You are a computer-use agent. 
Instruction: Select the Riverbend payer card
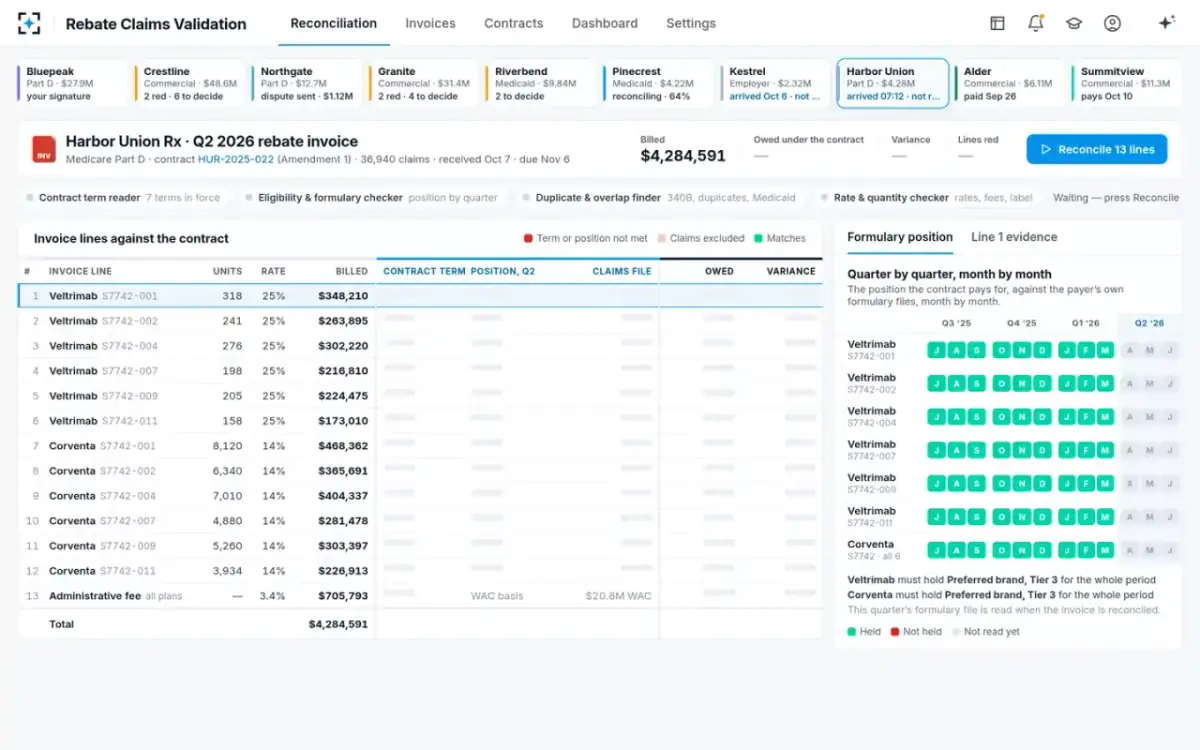[x=541, y=84]
